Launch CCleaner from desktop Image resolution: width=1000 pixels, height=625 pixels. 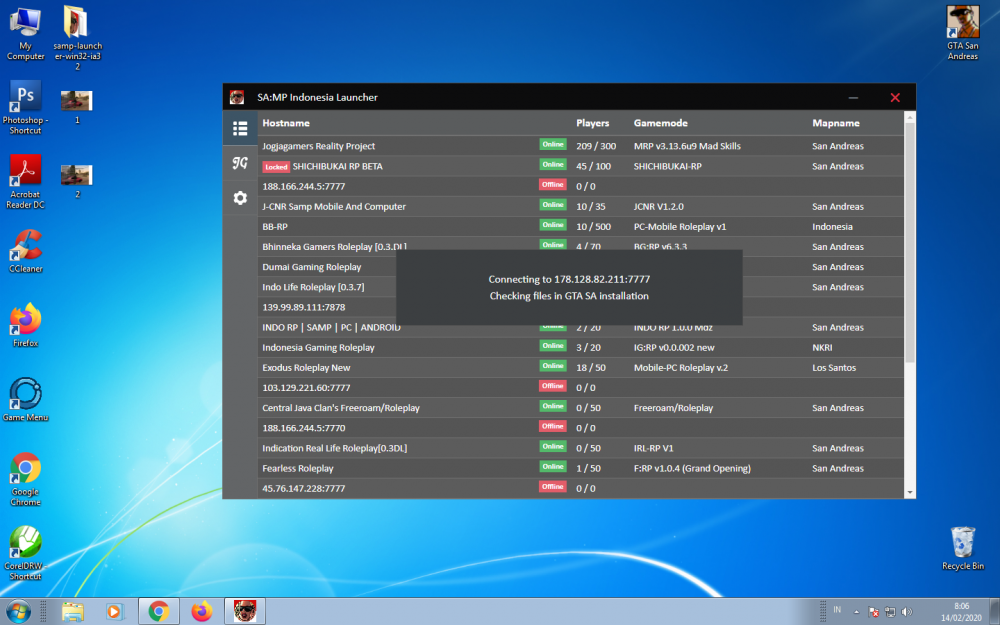pos(26,251)
